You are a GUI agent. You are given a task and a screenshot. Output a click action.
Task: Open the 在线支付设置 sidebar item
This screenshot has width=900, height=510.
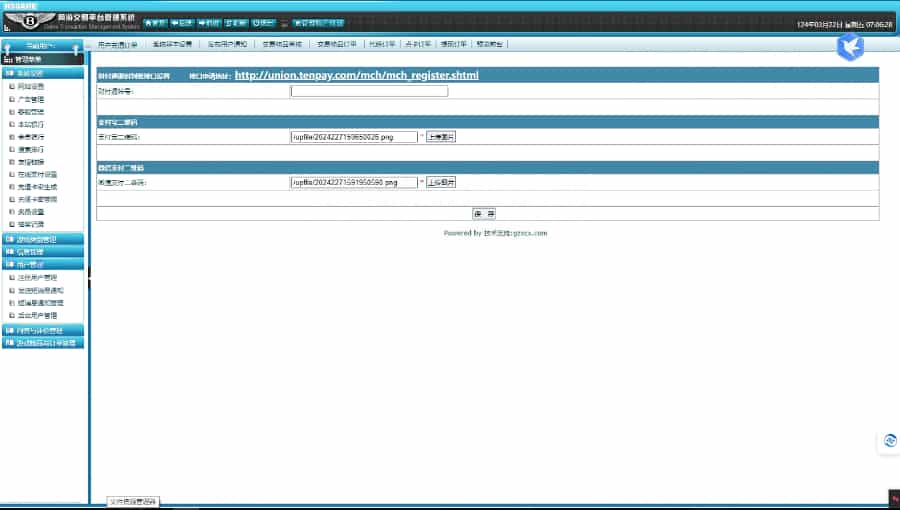point(37,174)
